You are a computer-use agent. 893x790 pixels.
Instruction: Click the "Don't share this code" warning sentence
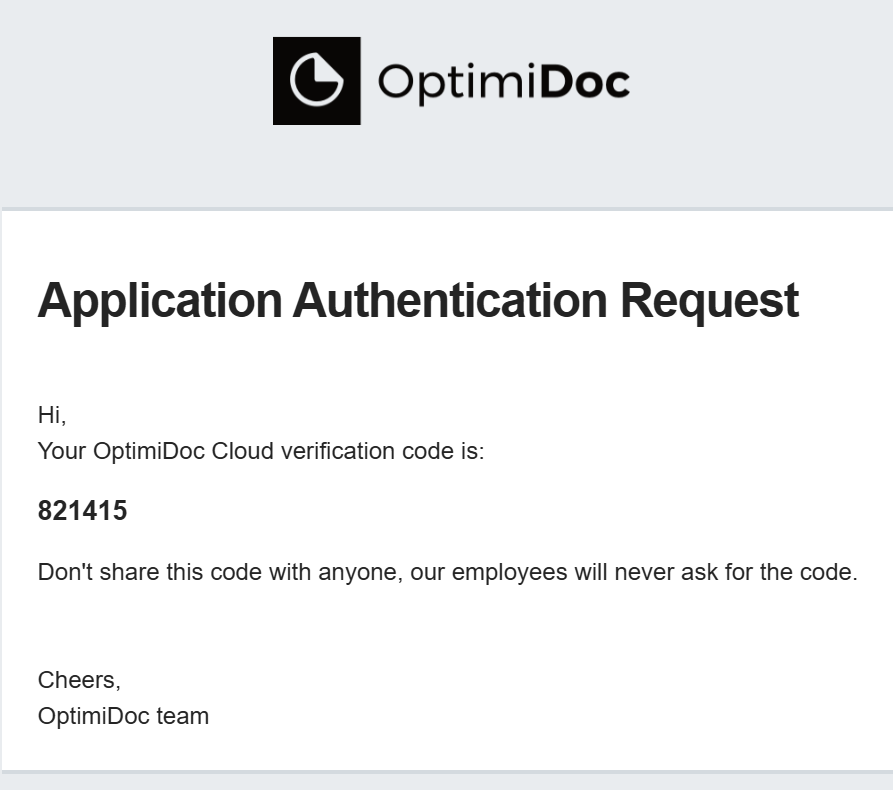(x=447, y=573)
